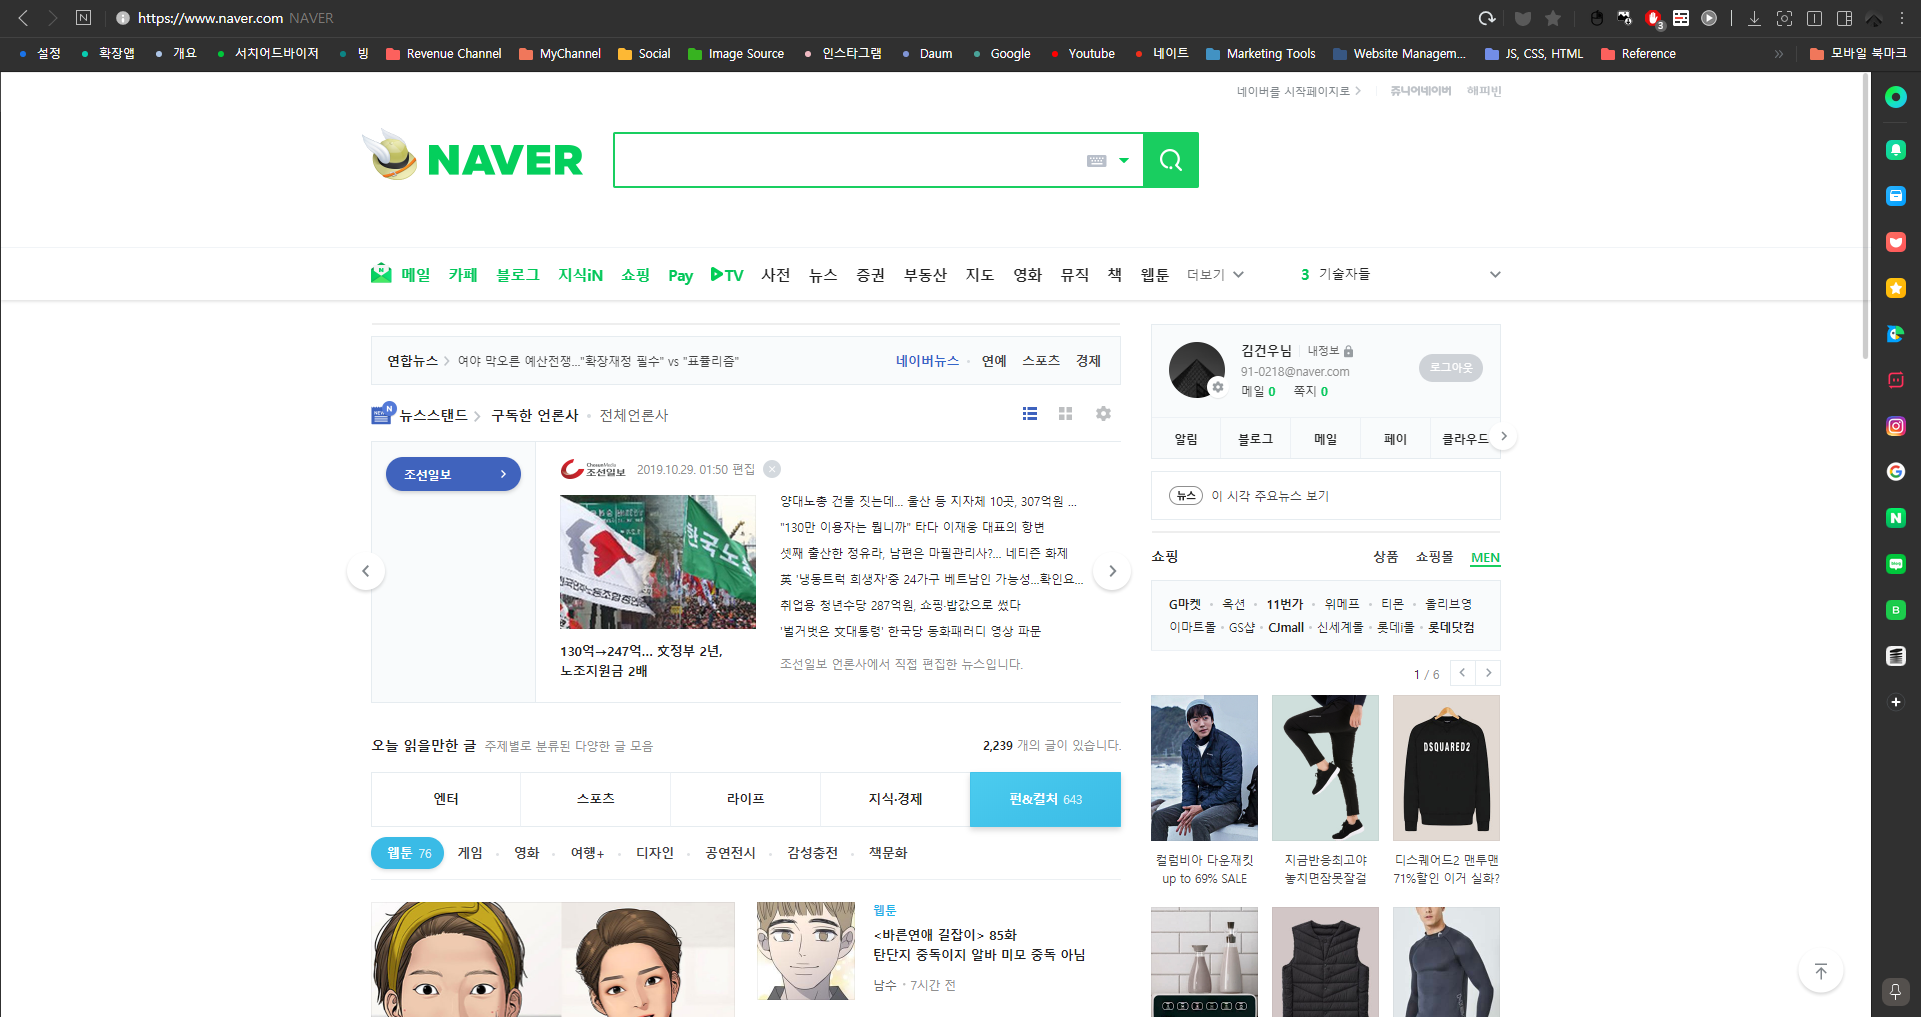The image size is (1921, 1017).
Task: Open the Whale flag icon beside the bookmark star
Action: [x=1522, y=18]
